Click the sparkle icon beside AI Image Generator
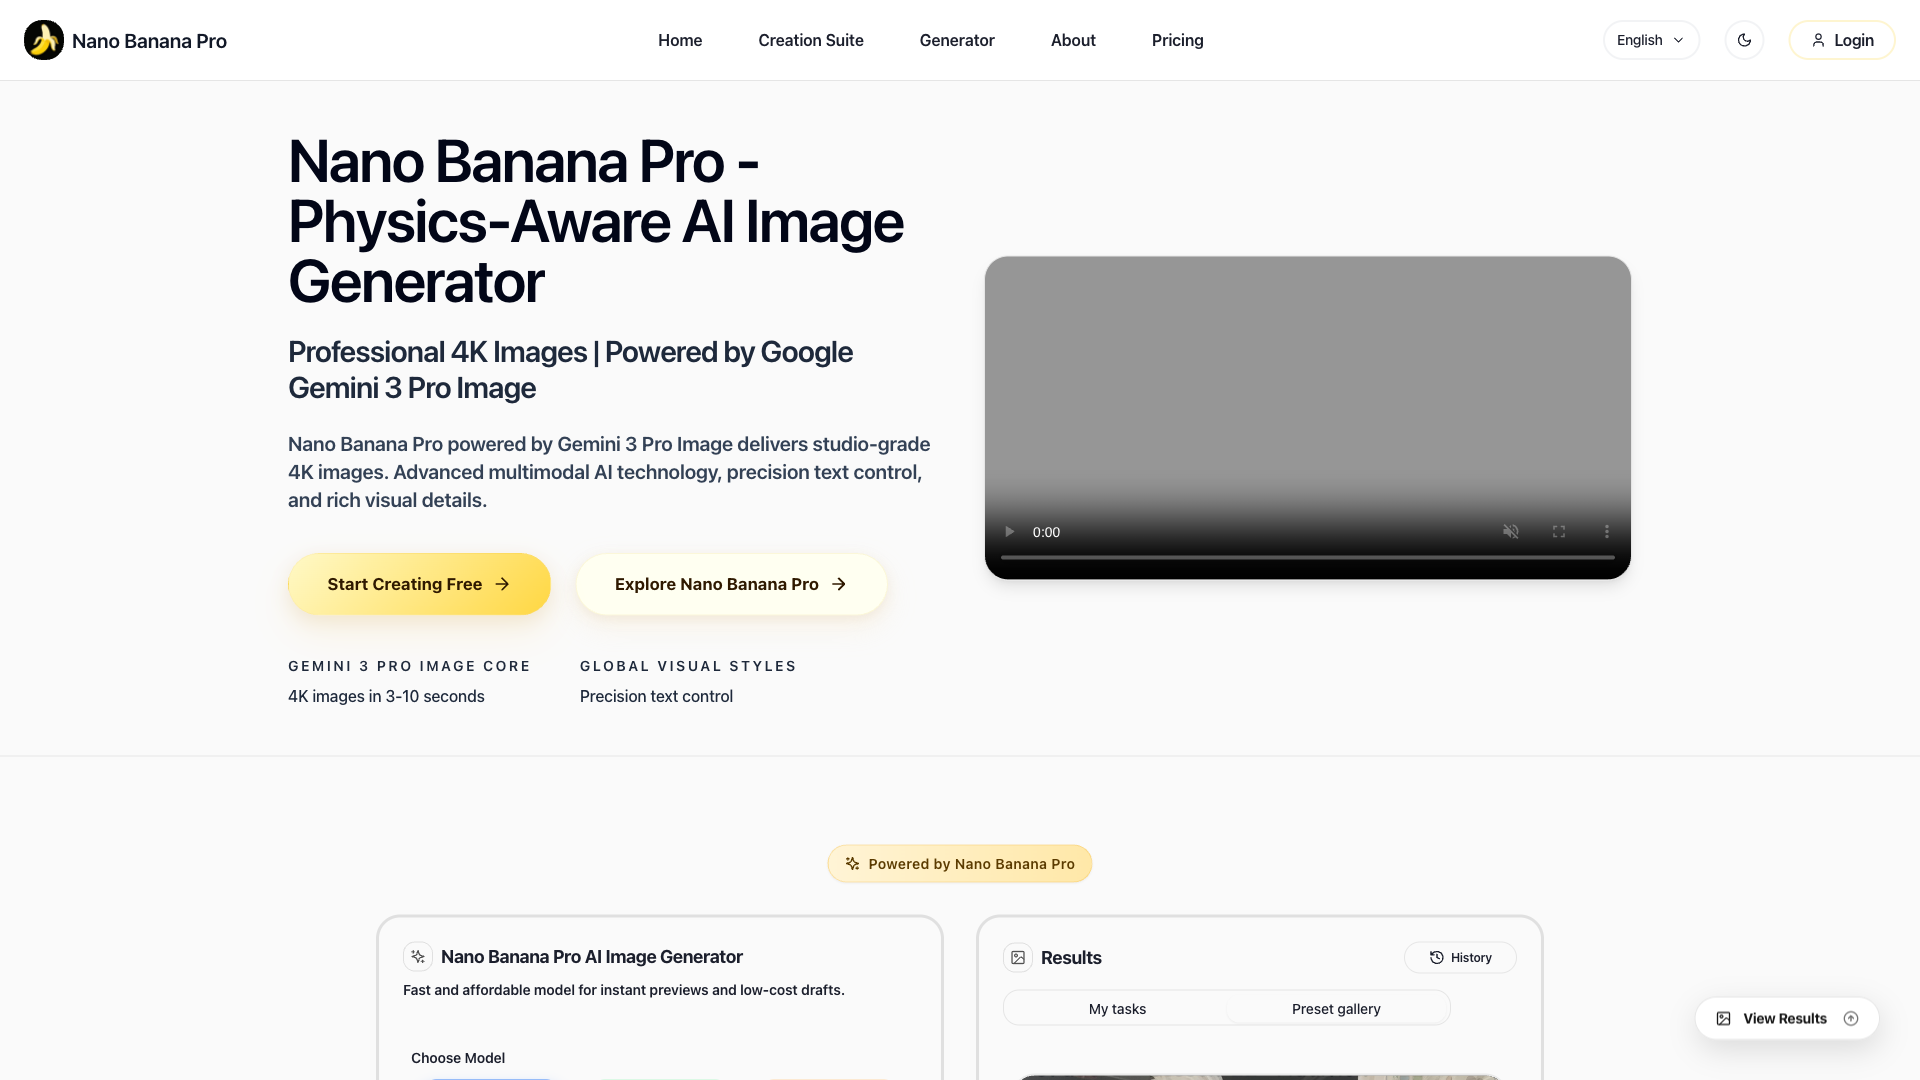Screen dimensions: 1920x1080 click(418, 957)
